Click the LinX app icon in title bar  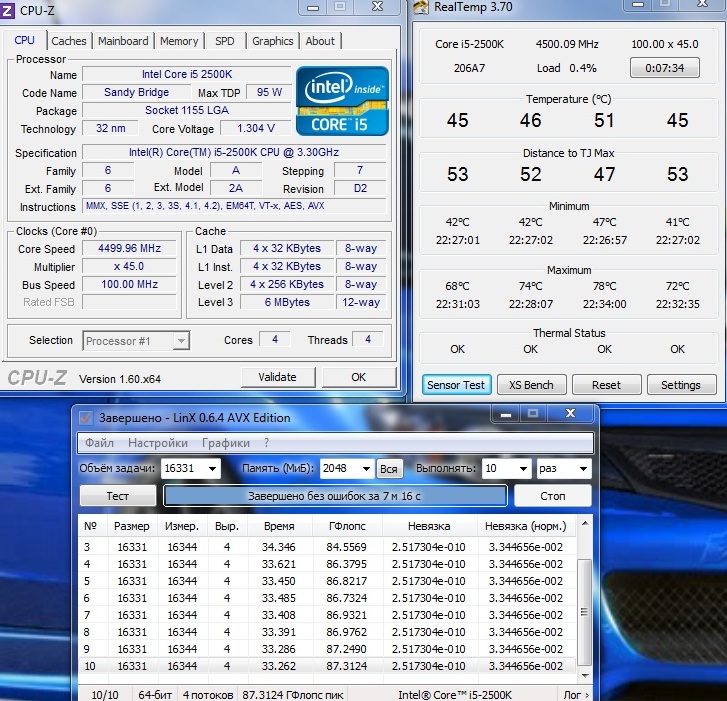pyautogui.click(x=85, y=418)
